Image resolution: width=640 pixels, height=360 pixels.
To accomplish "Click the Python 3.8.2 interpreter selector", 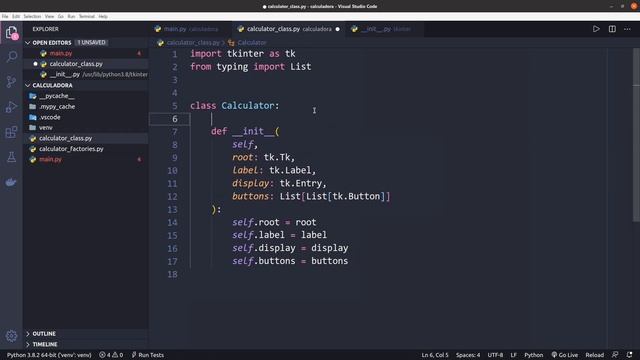I will [x=49, y=355].
